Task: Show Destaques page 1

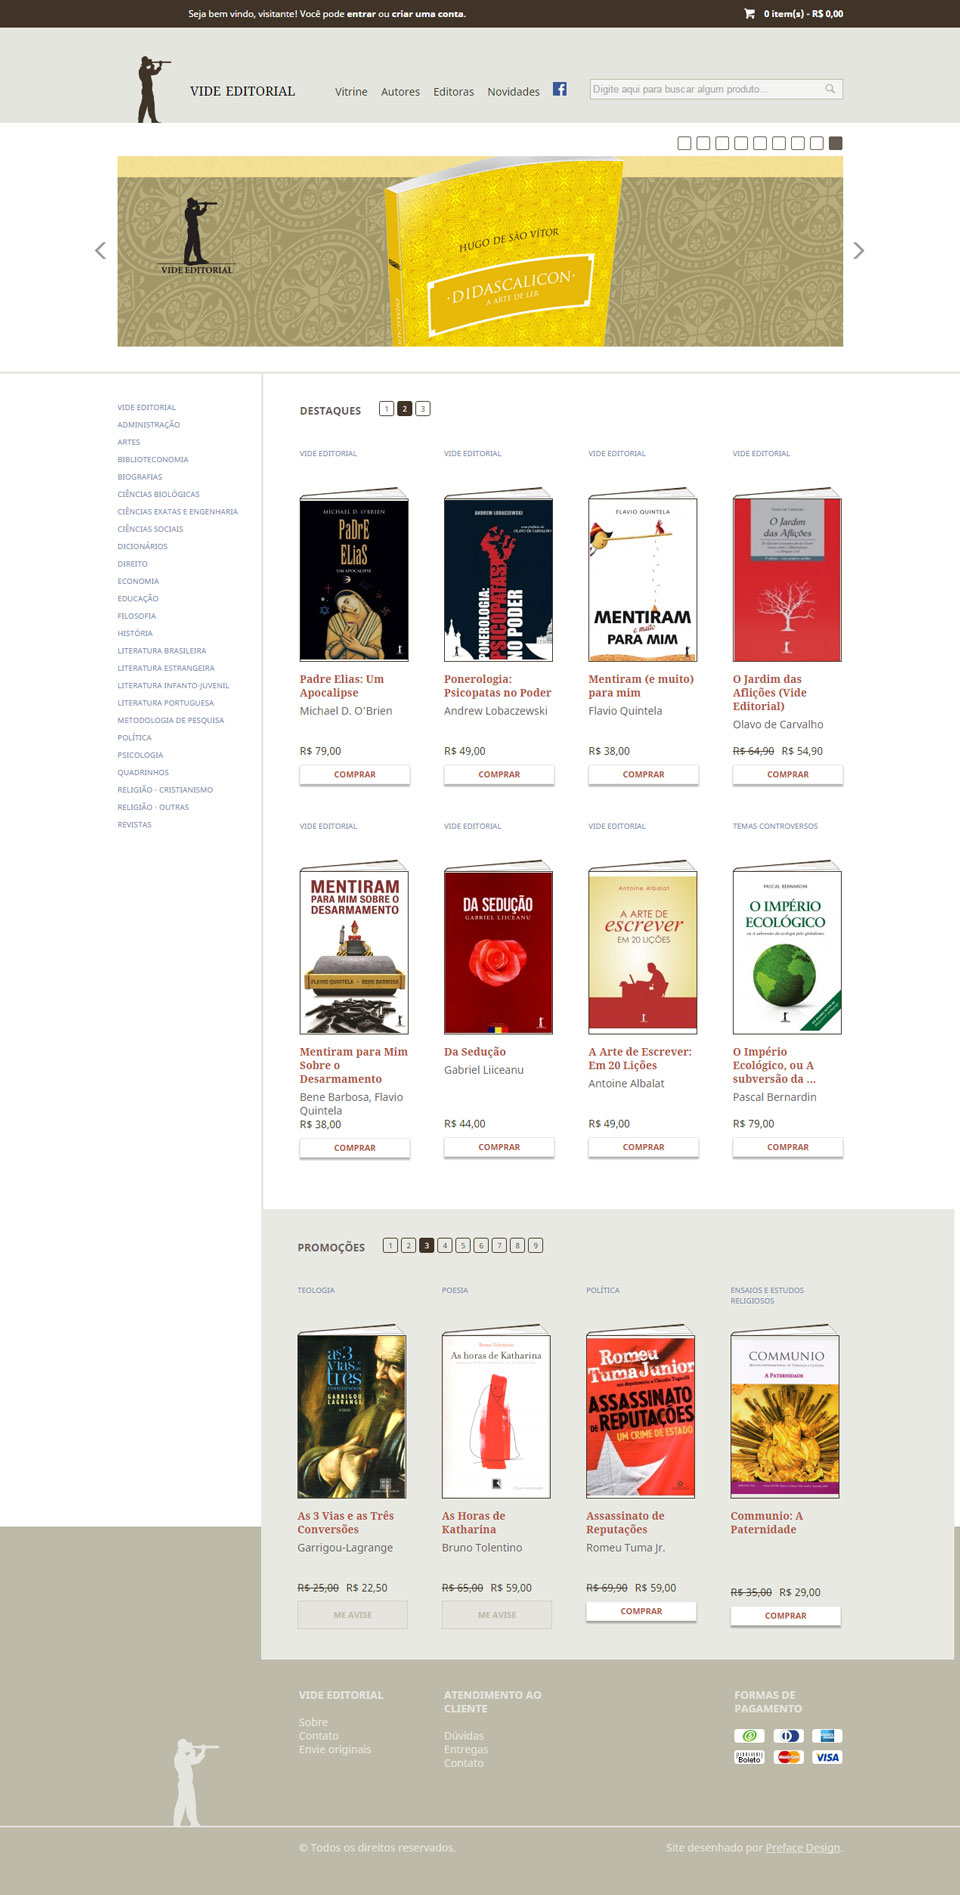Action: click(x=386, y=408)
